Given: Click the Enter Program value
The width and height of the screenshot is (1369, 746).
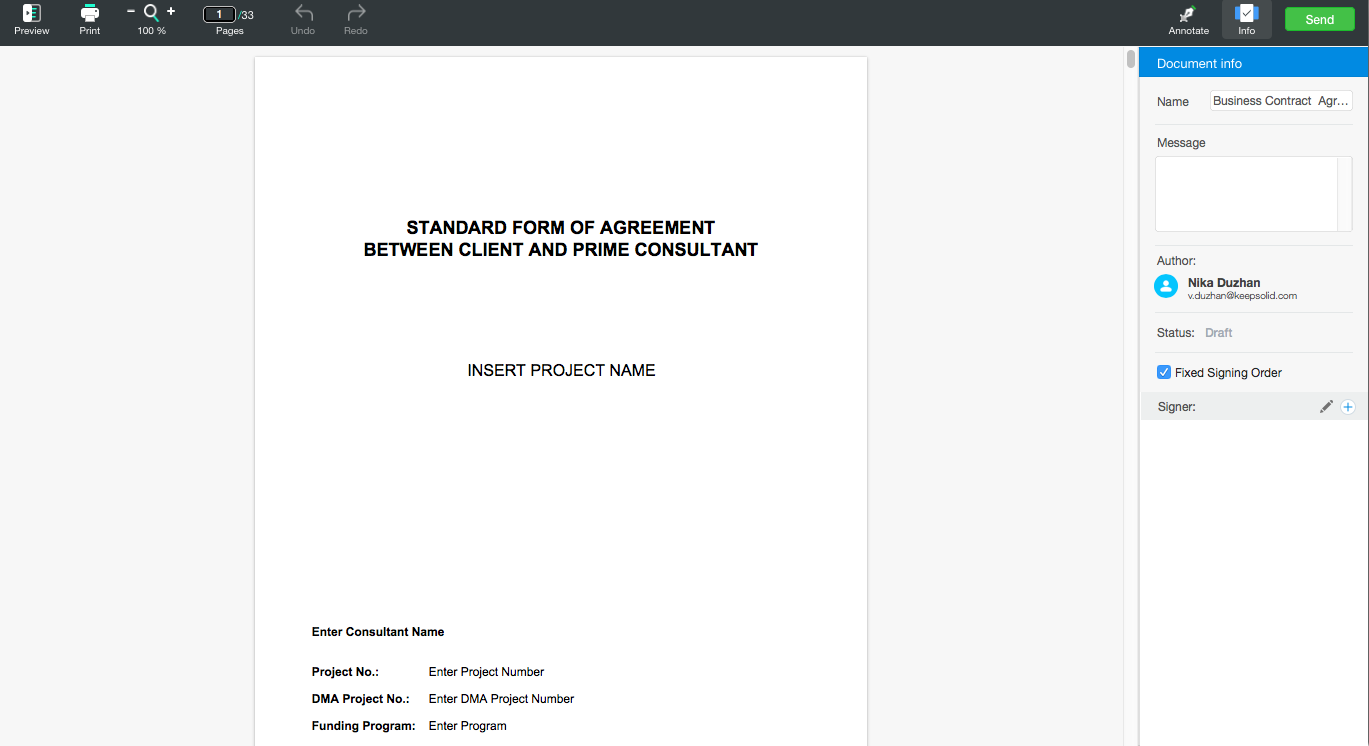Looking at the screenshot, I should tap(467, 726).
